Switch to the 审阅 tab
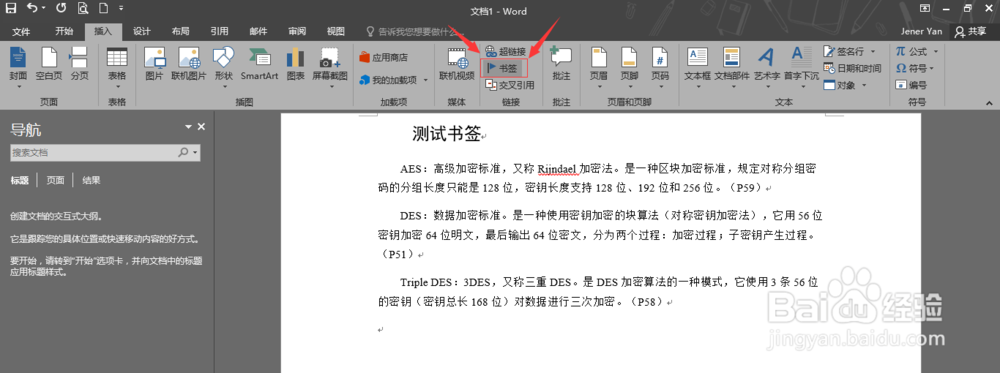 point(297,31)
